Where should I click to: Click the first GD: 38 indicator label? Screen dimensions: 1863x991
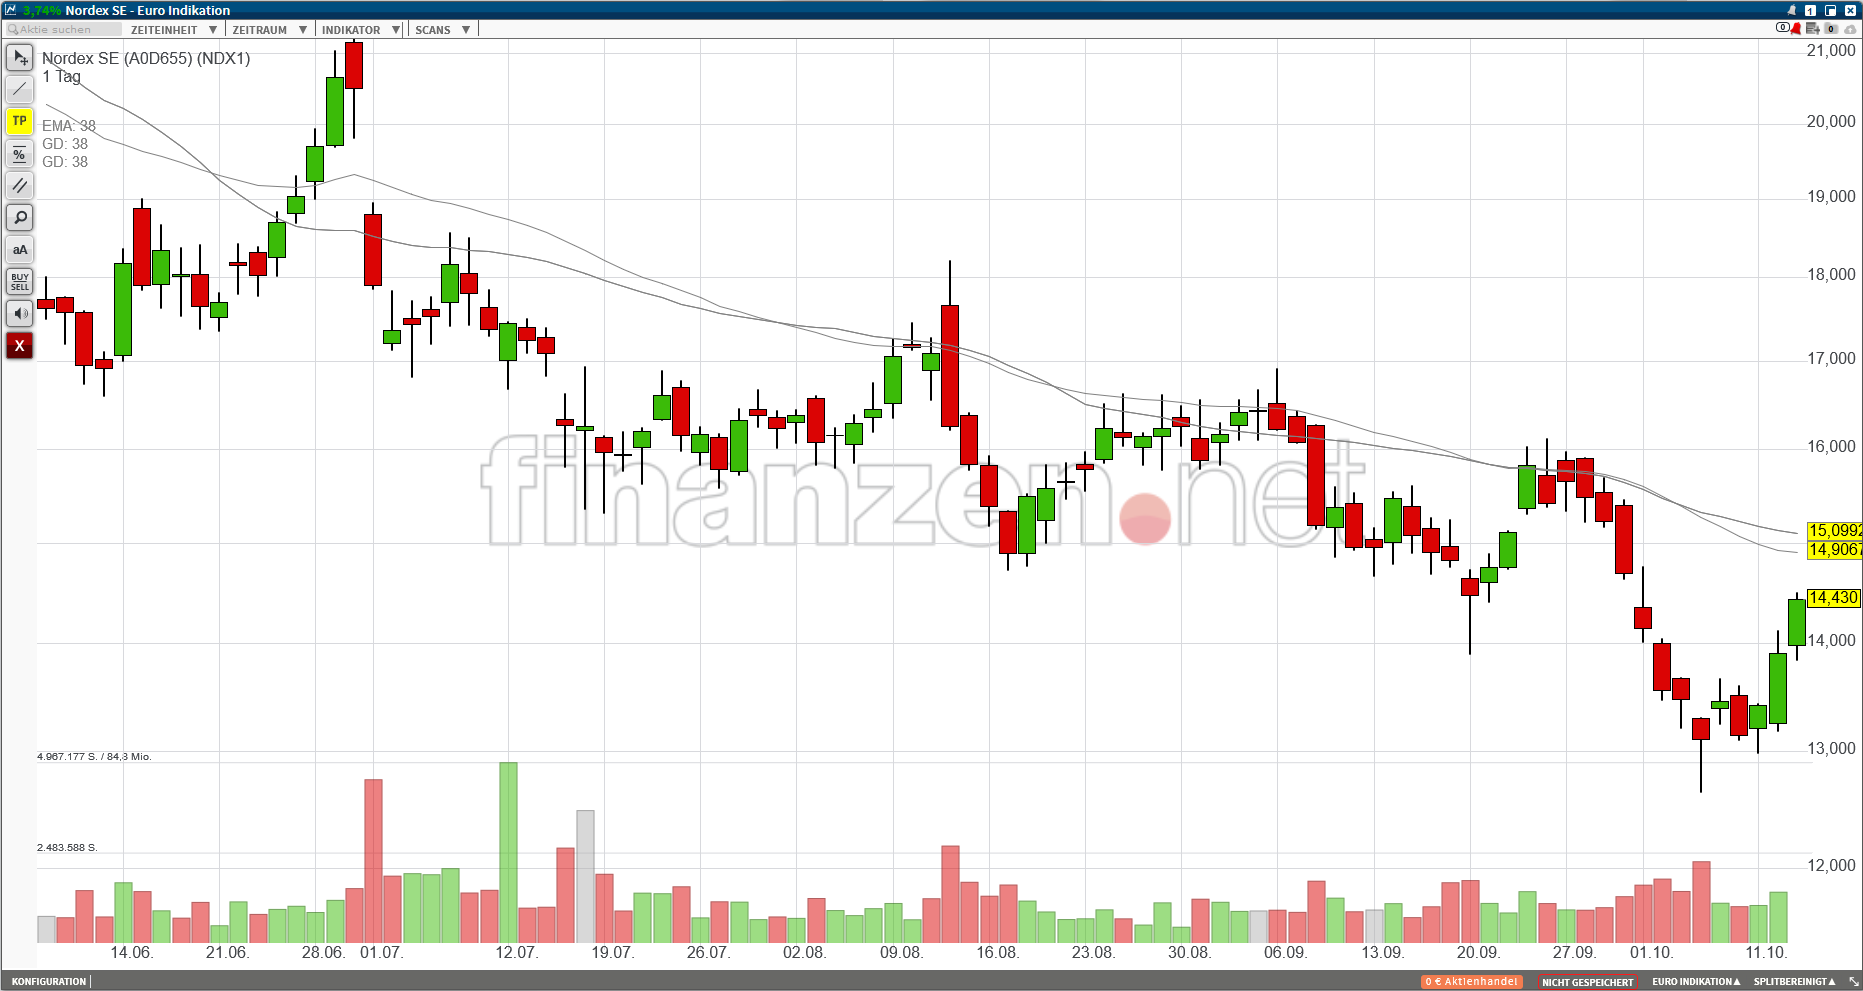(65, 144)
